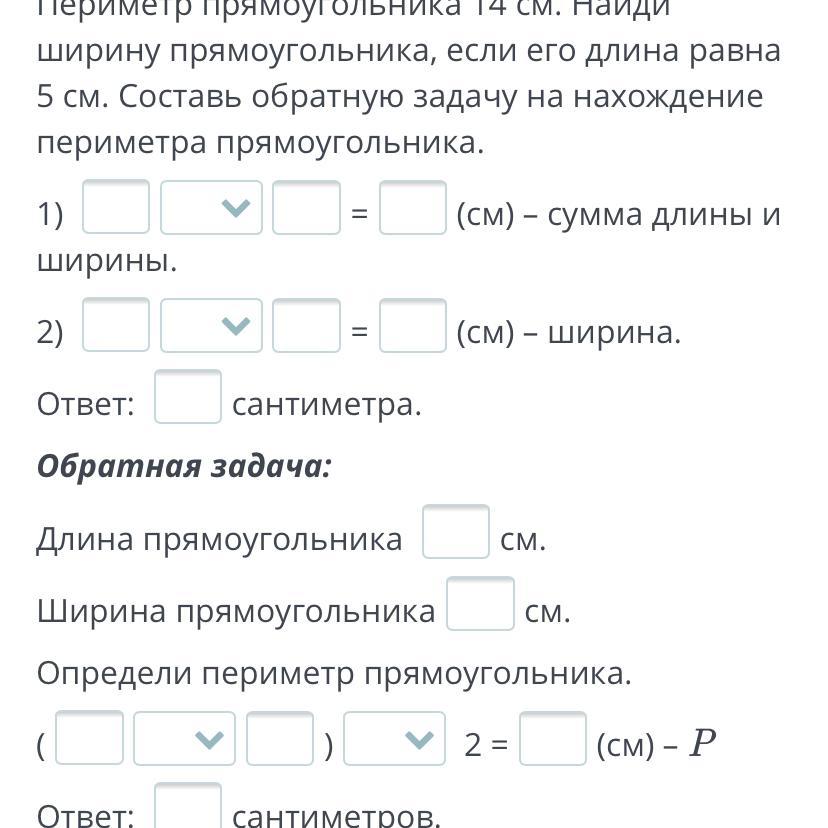The image size is (828, 828).
Task: Click first number field in step 2
Action: point(116,326)
